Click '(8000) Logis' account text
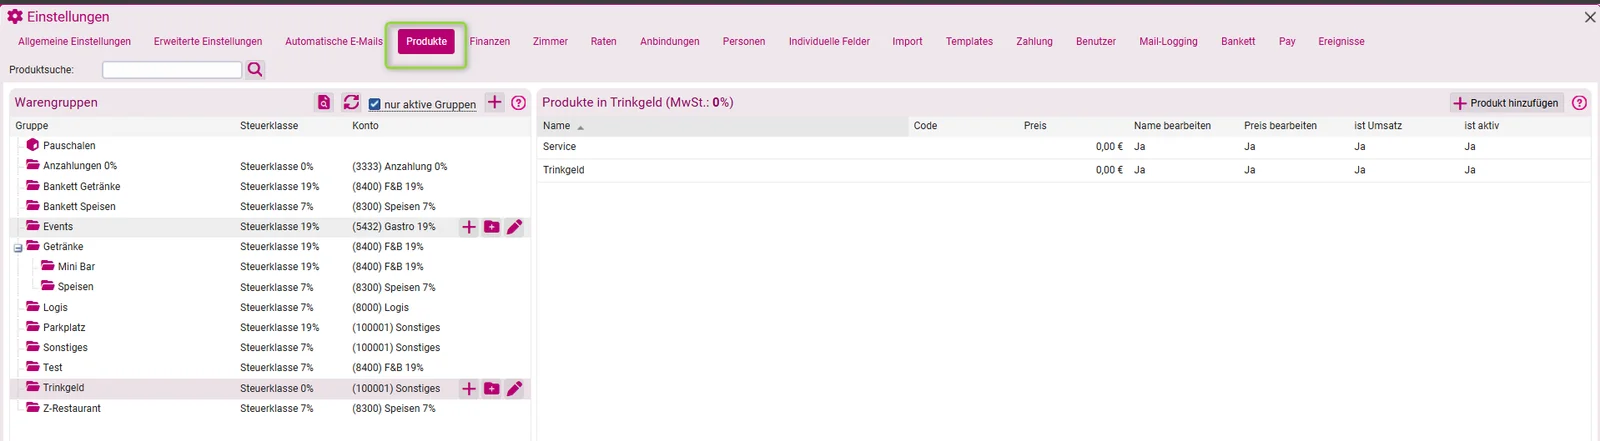Viewport: 1600px width, 441px height. [380, 307]
